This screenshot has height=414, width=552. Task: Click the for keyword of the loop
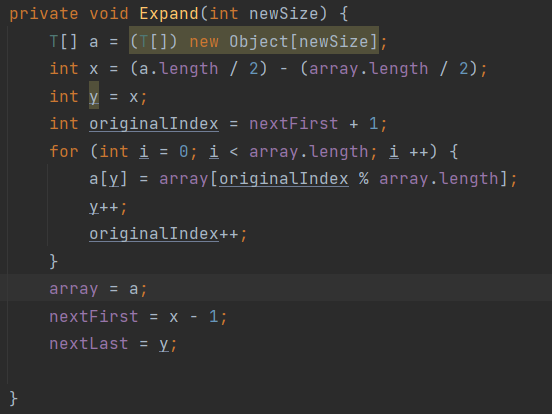coord(64,151)
